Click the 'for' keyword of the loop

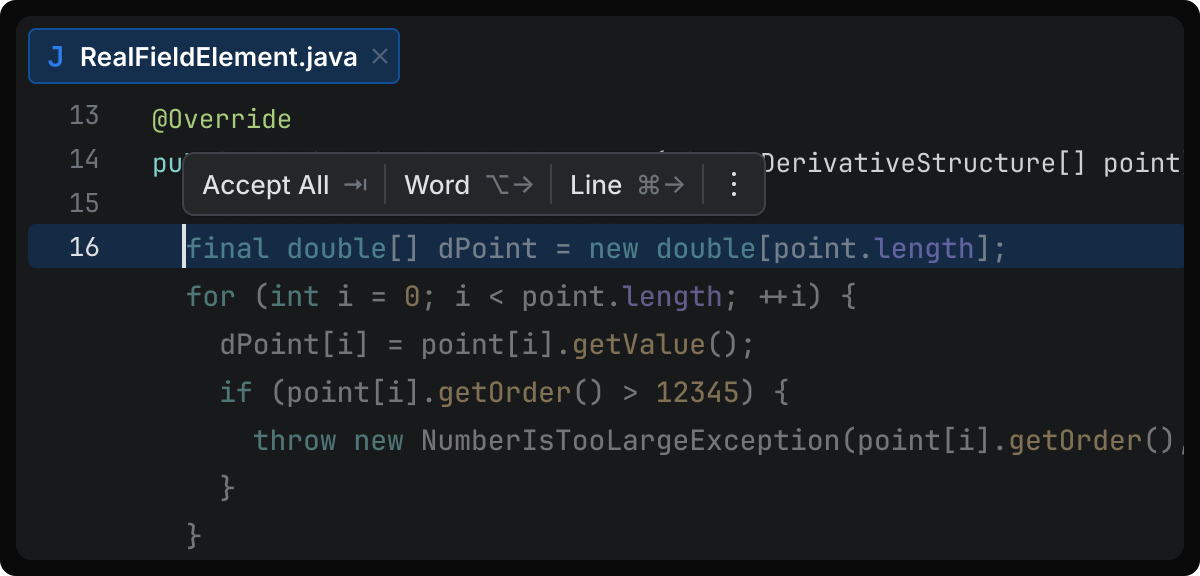[211, 297]
